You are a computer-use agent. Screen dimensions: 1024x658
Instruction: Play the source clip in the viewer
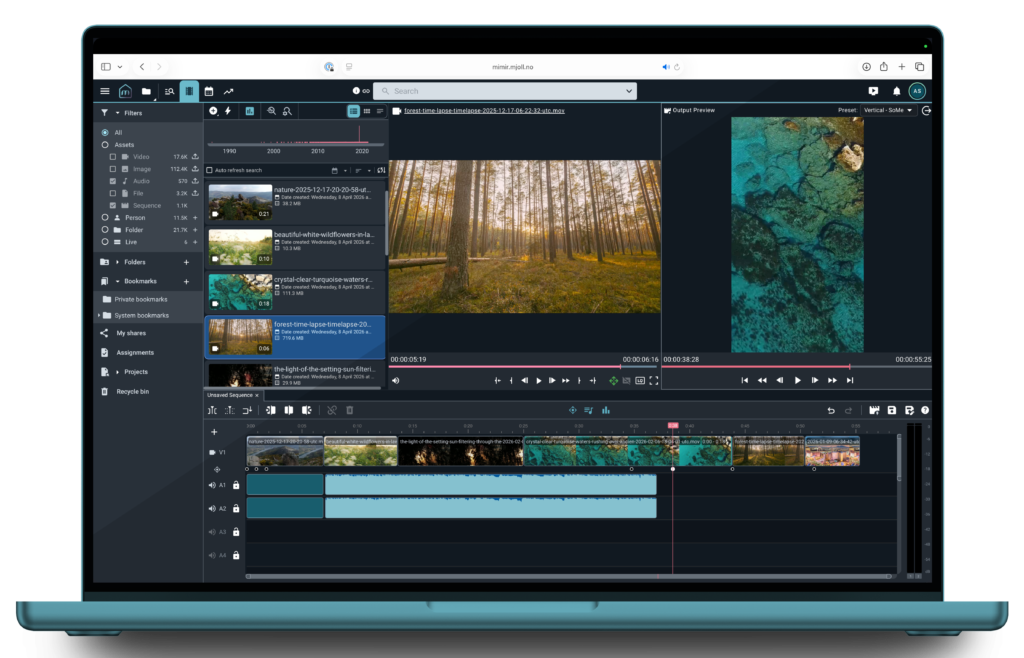(539, 381)
